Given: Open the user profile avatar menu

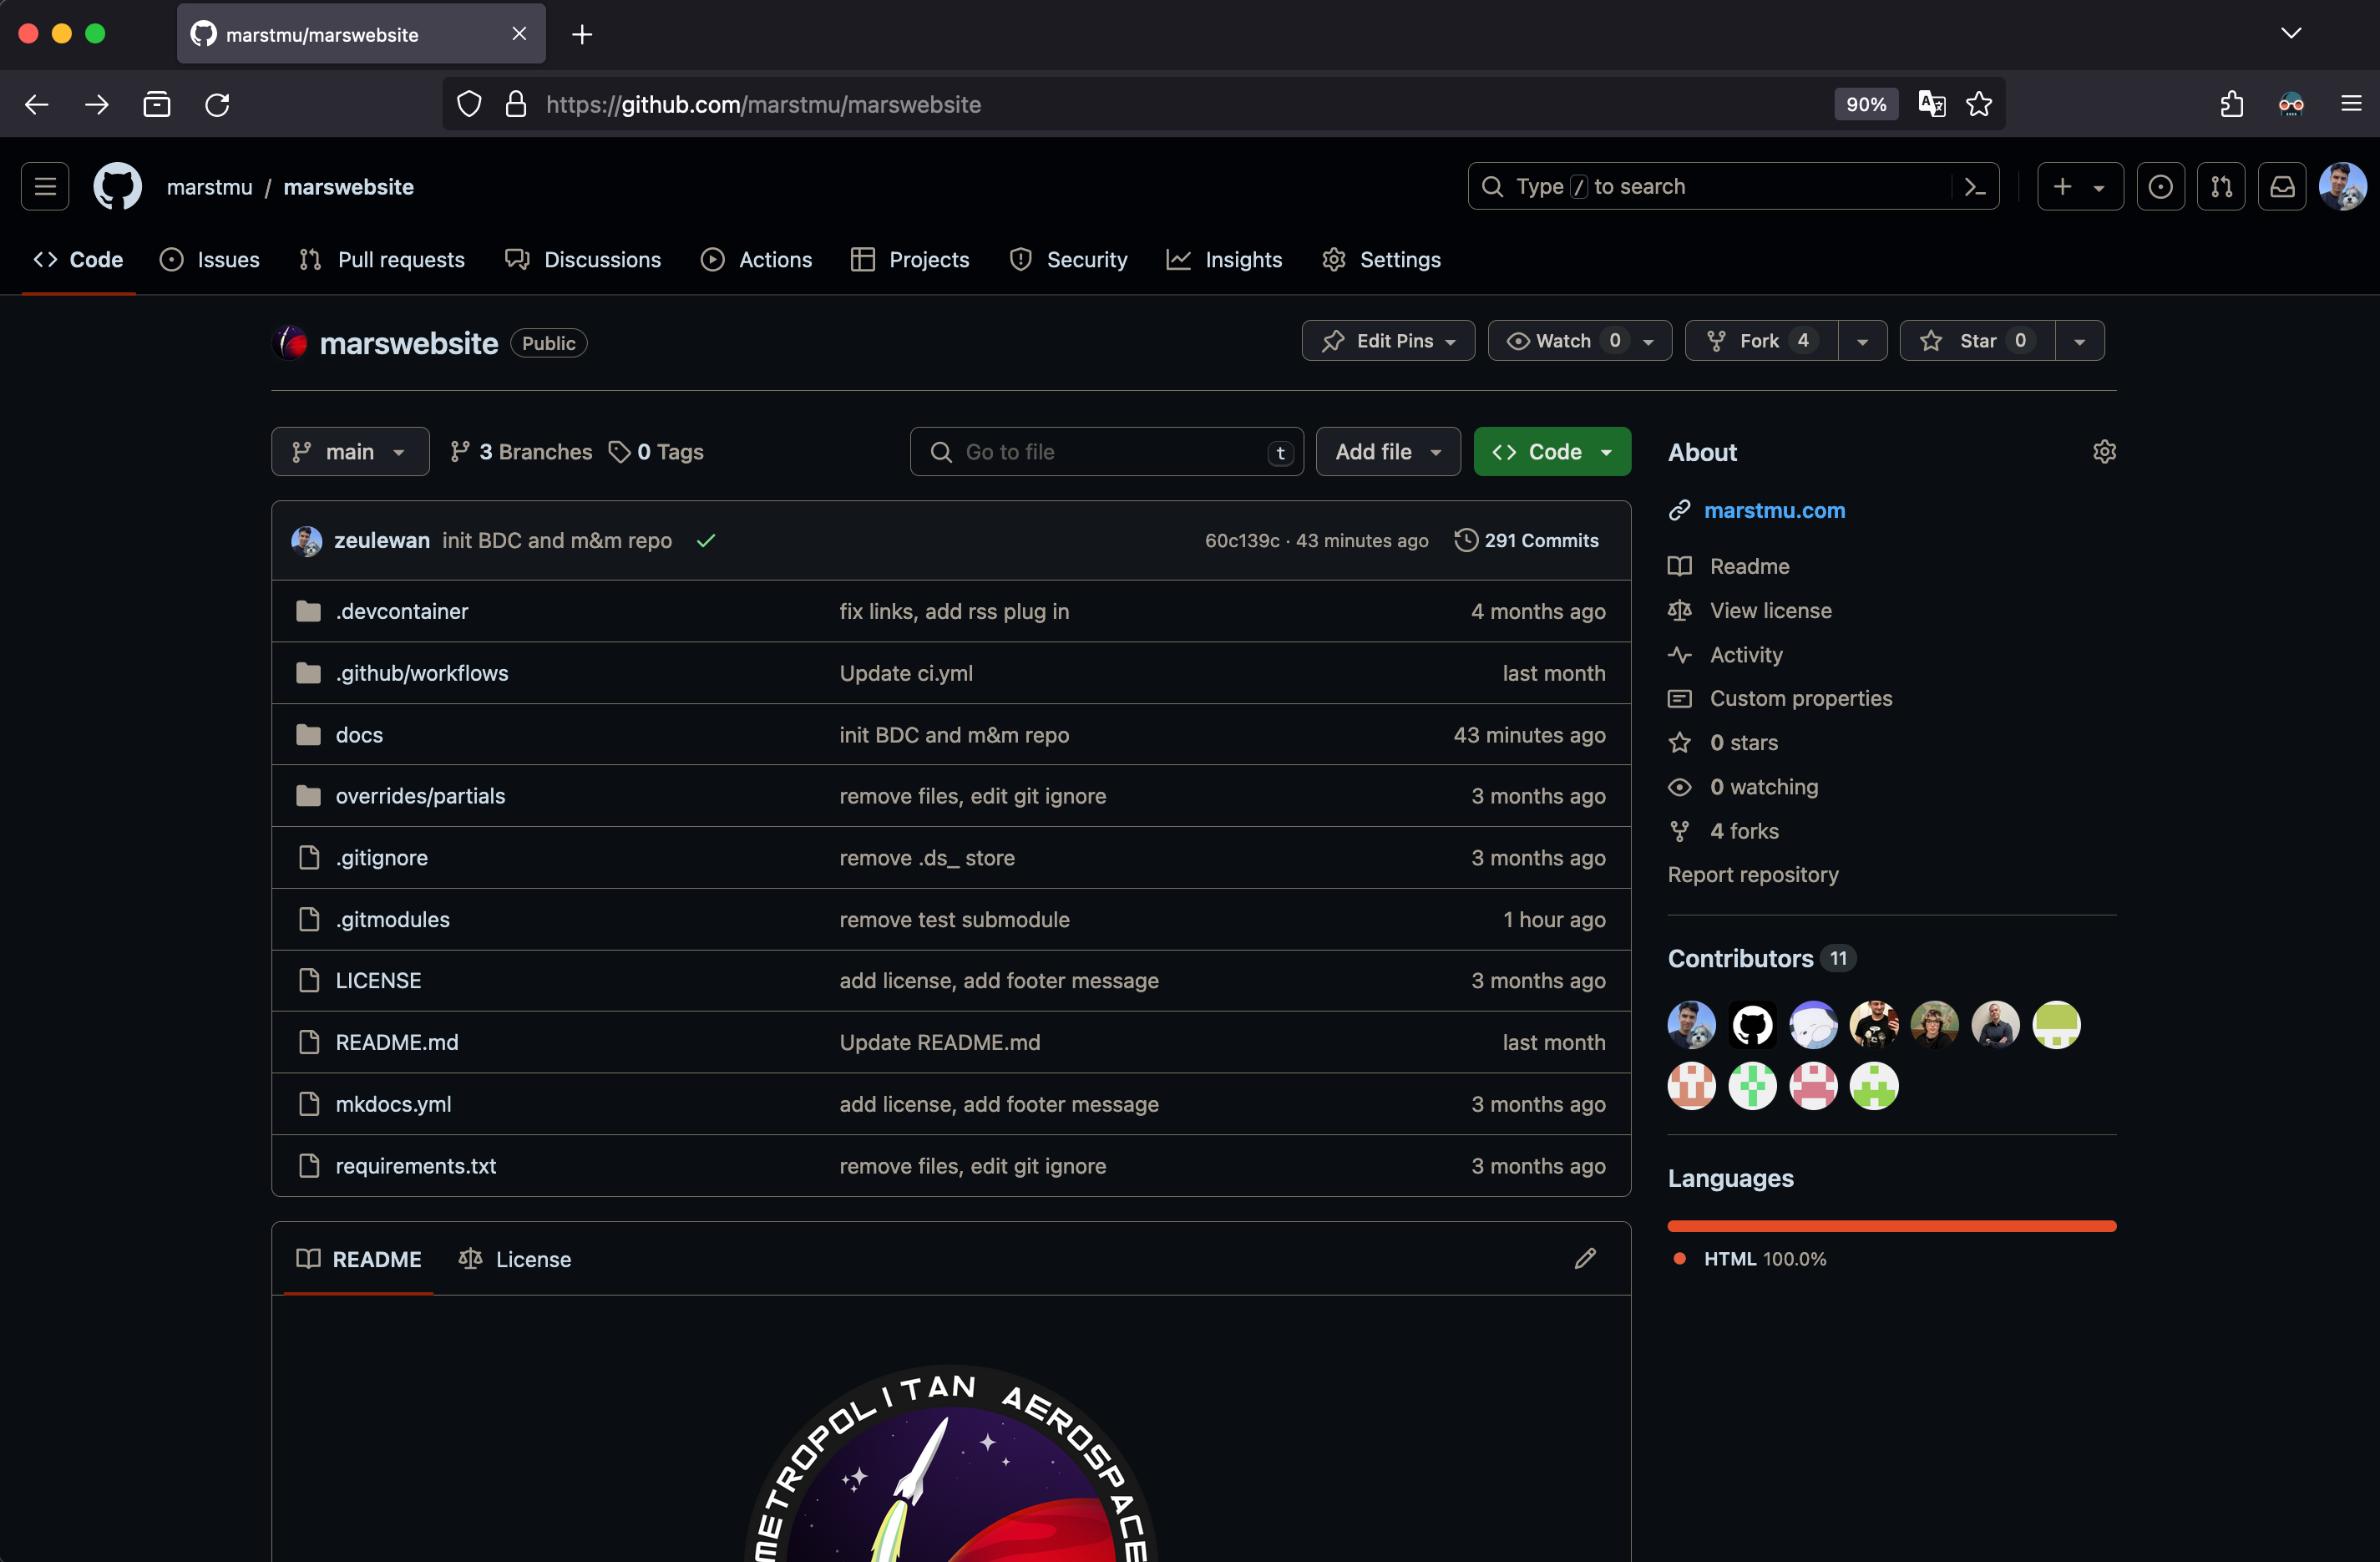Looking at the screenshot, I should tap(2342, 187).
